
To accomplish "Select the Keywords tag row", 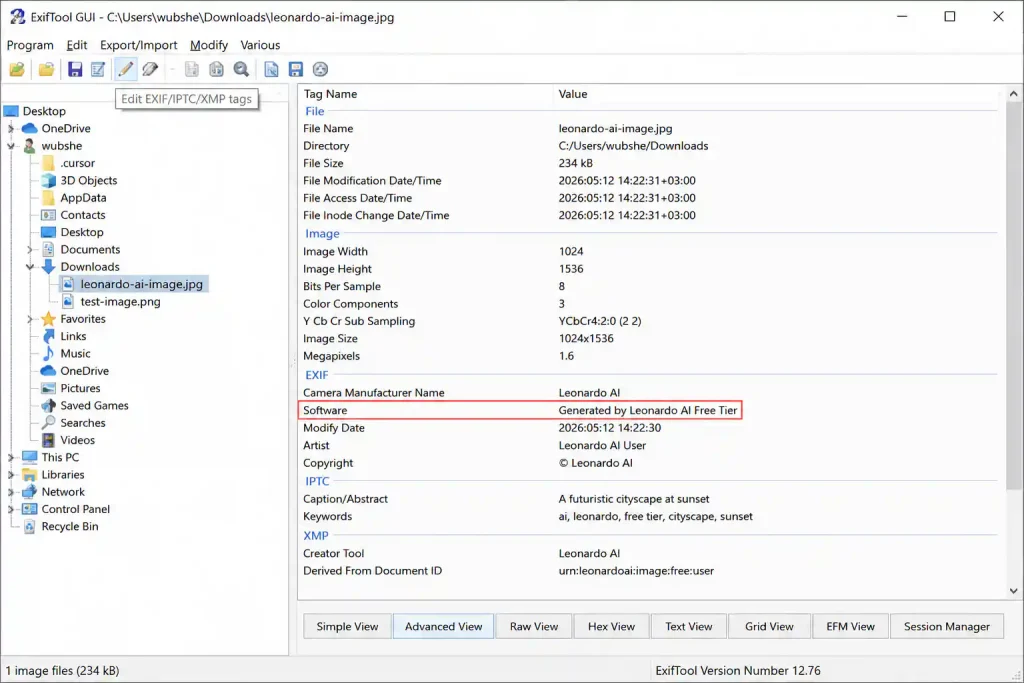I will pos(648,516).
